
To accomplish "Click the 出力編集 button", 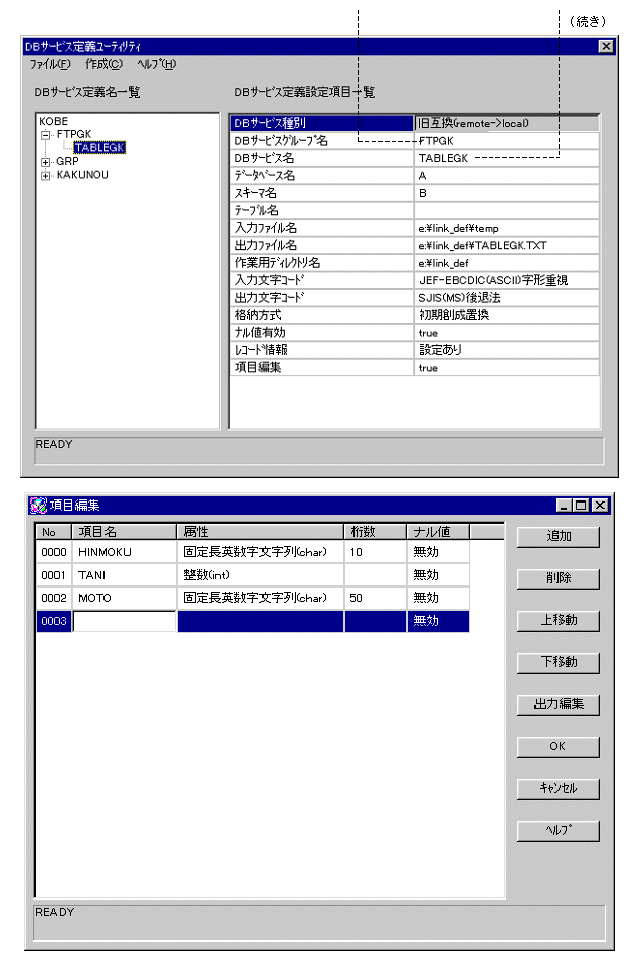I will coord(558,704).
